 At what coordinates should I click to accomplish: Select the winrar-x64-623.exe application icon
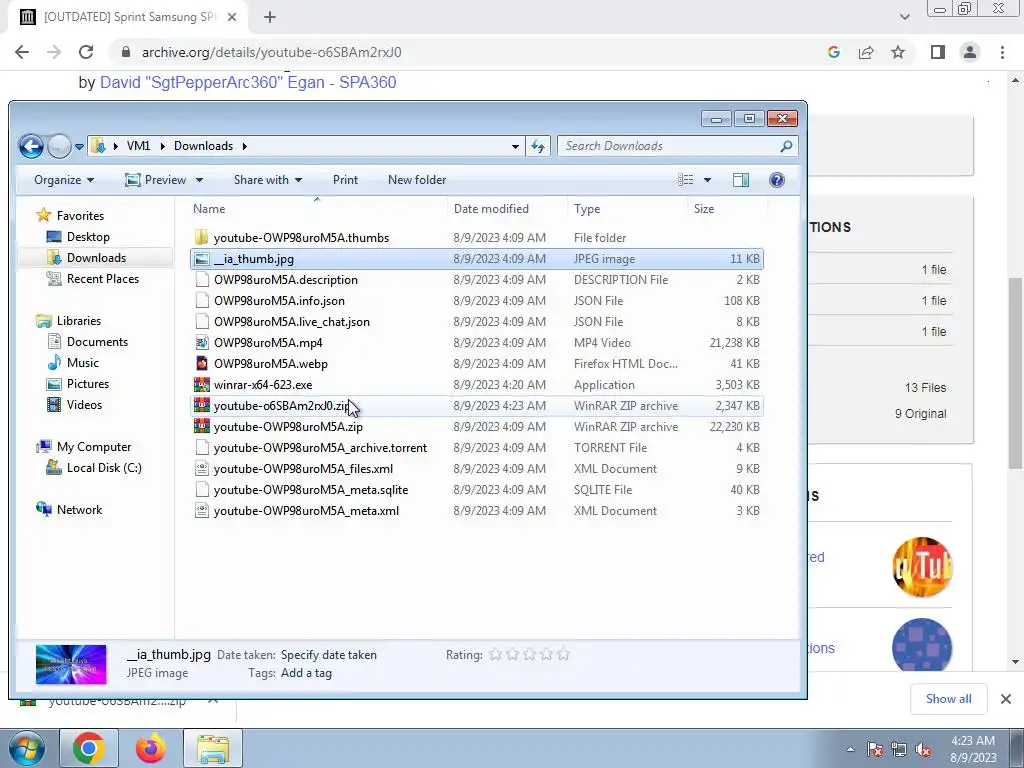[x=202, y=385]
